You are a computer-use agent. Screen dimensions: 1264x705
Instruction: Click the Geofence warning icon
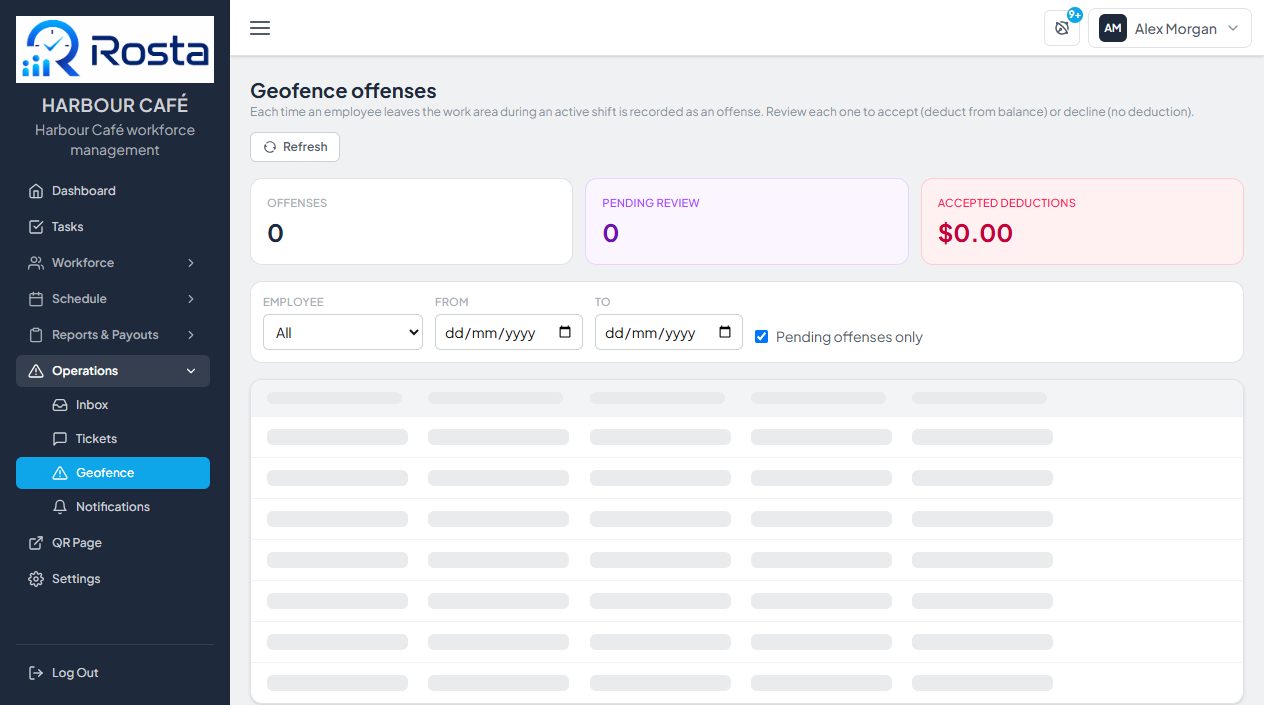click(60, 473)
